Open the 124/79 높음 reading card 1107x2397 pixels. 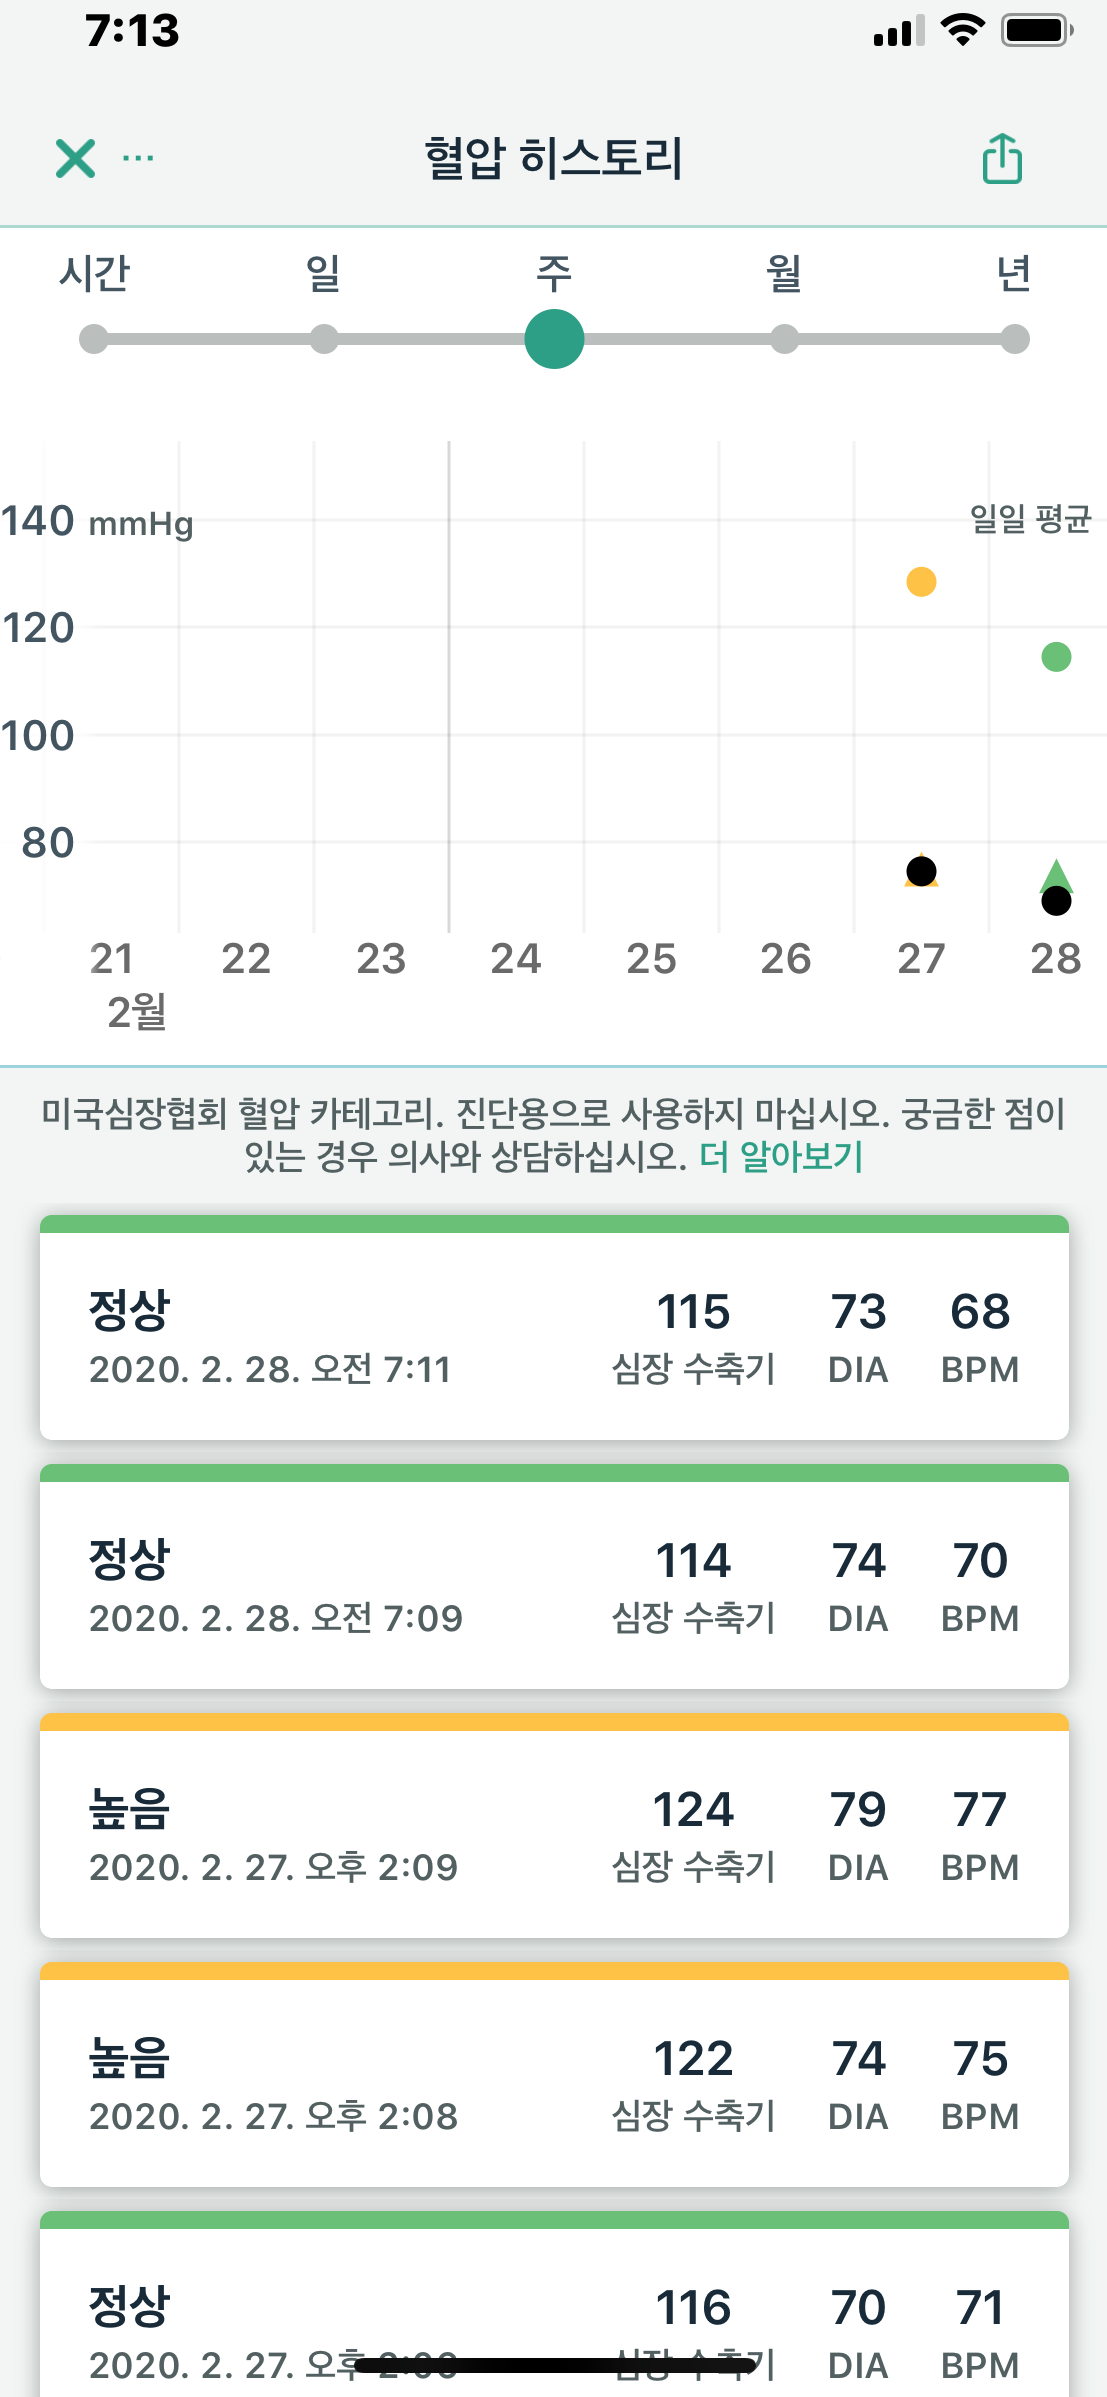[554, 1833]
